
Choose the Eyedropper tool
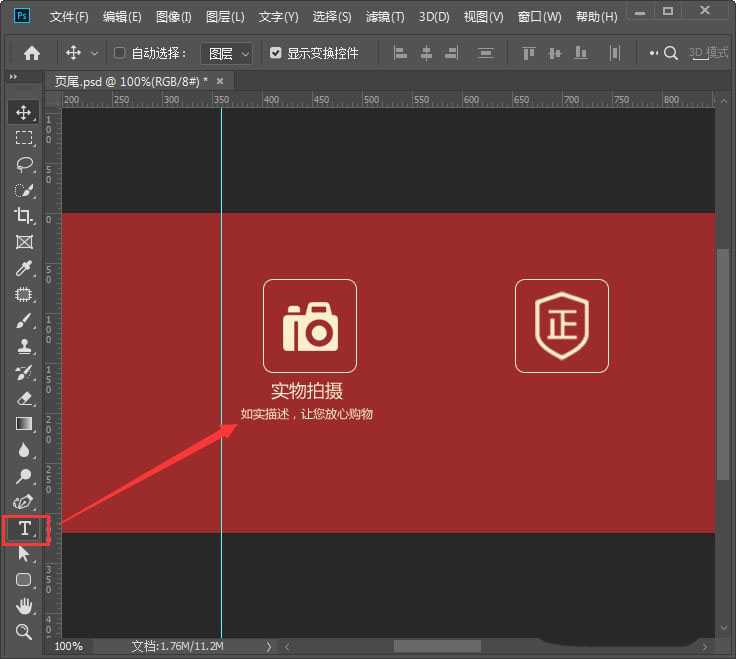[x=25, y=268]
